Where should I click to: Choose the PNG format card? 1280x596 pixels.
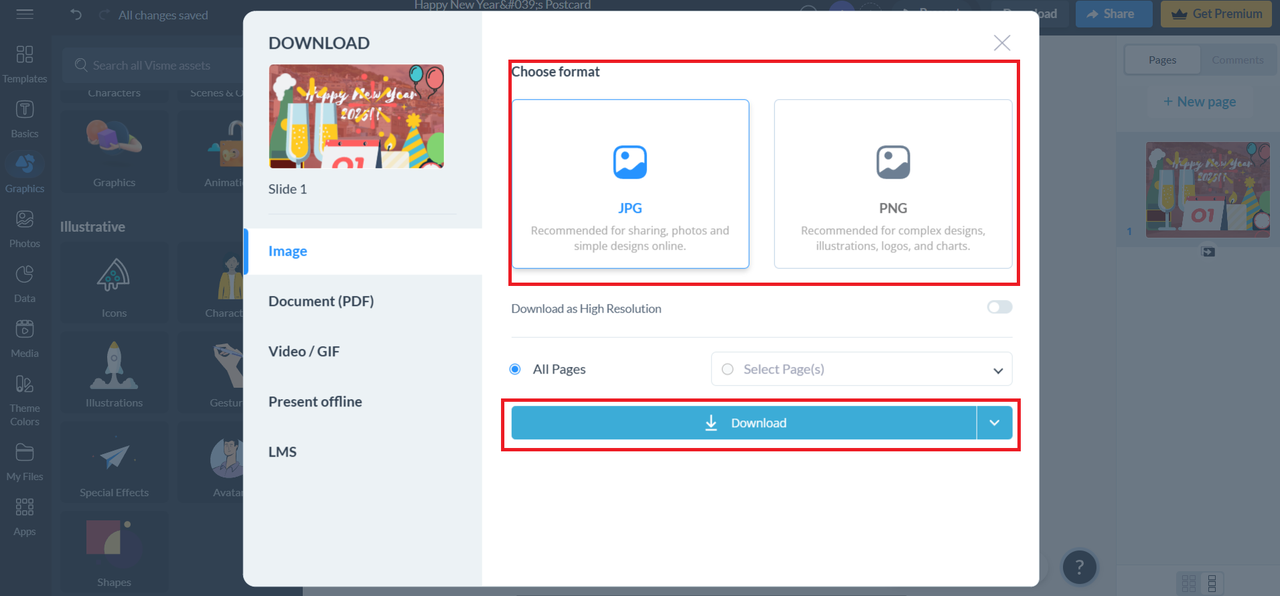tap(893, 184)
